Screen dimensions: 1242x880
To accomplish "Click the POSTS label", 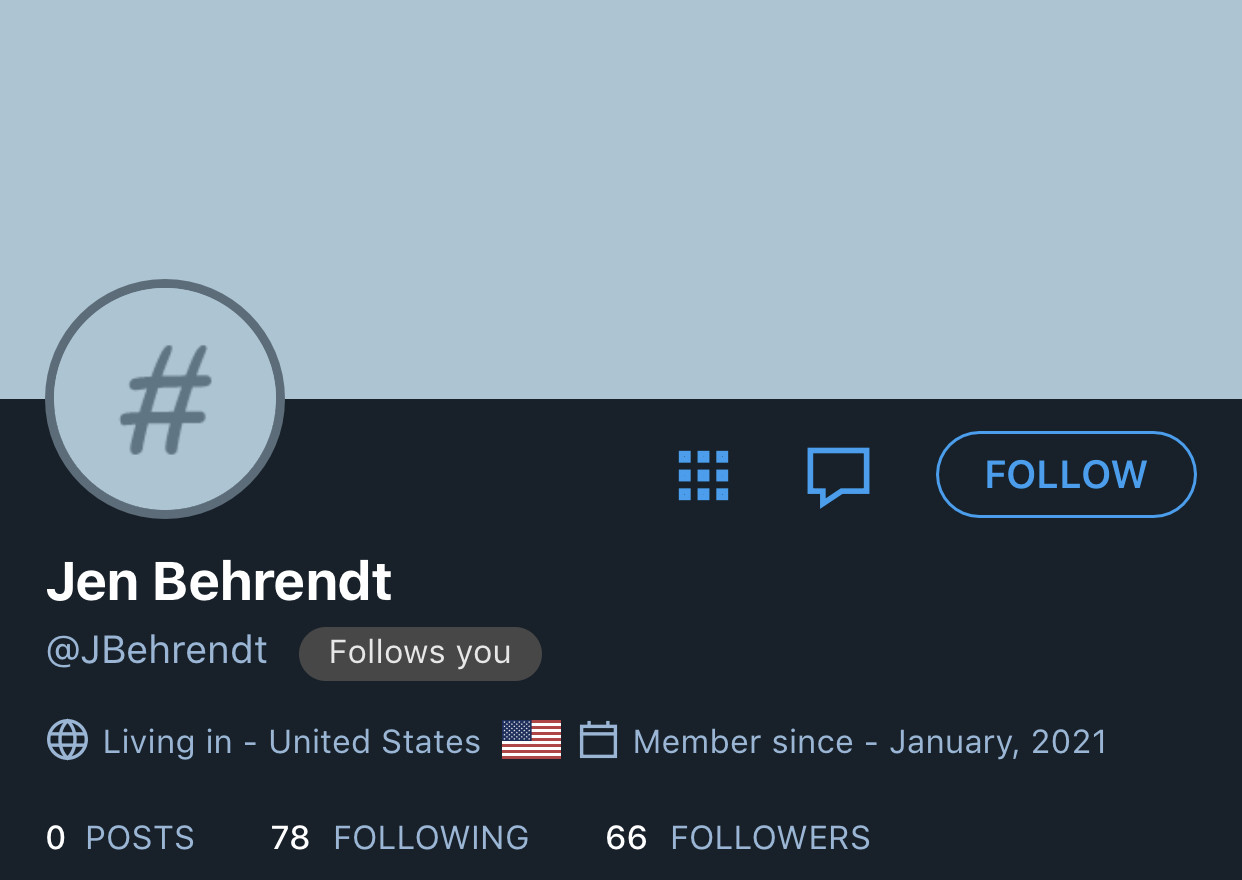I will [140, 838].
